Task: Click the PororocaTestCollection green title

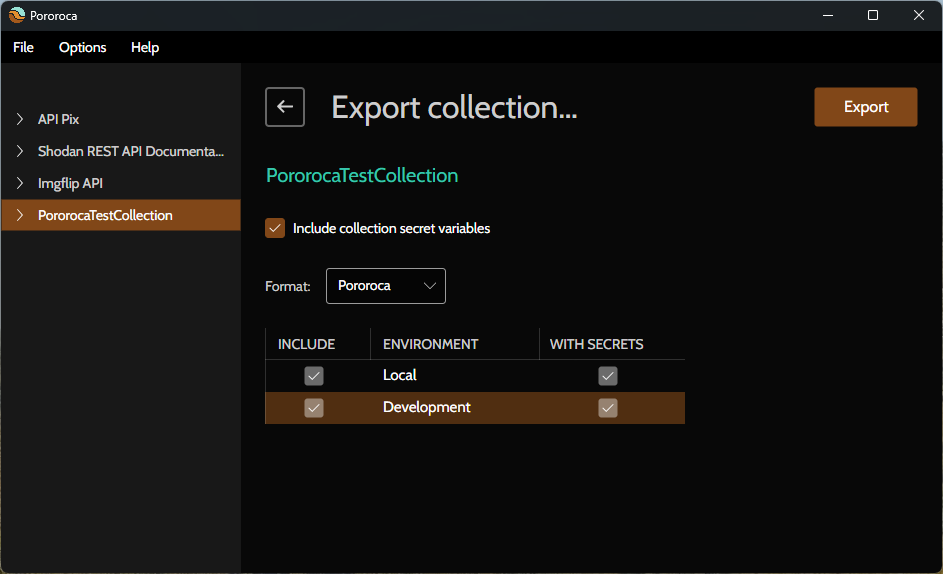Action: coord(362,176)
